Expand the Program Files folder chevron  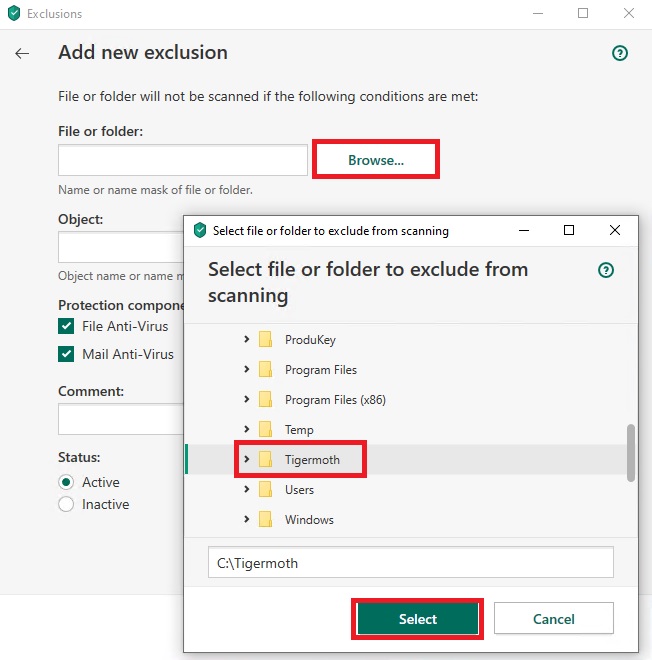[247, 369]
